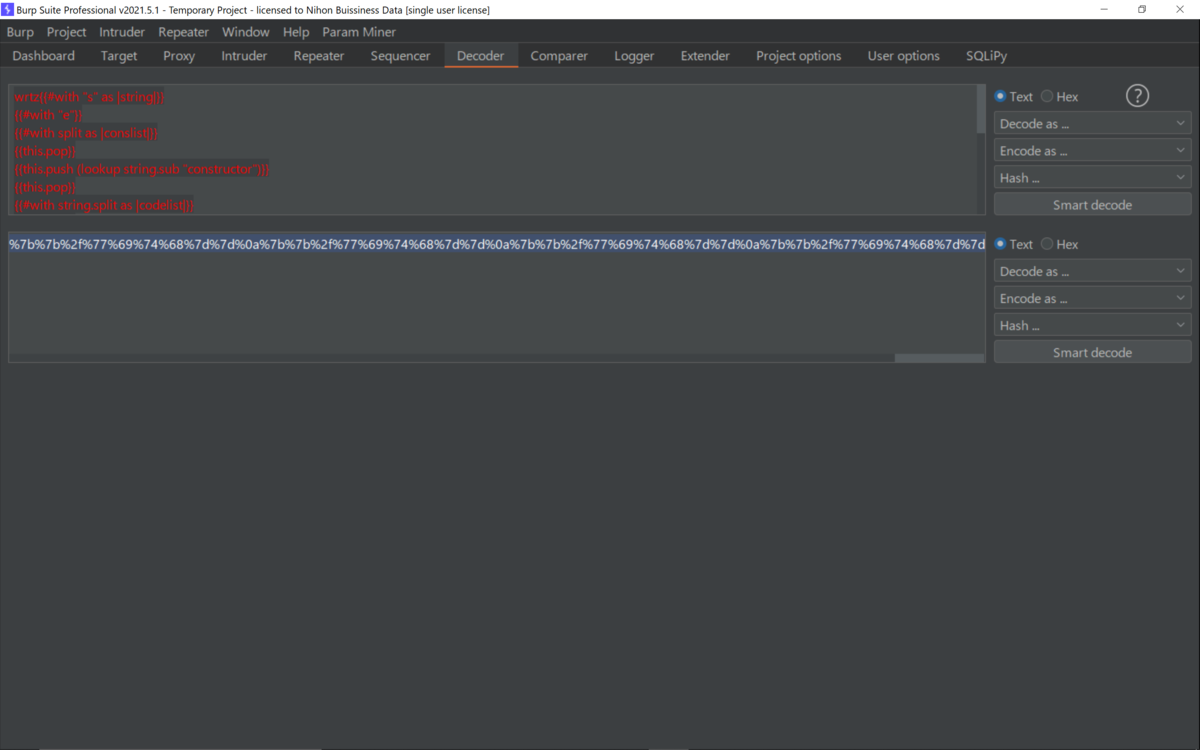
Task: Close the Burp Suite window
Action: pos(1180,9)
